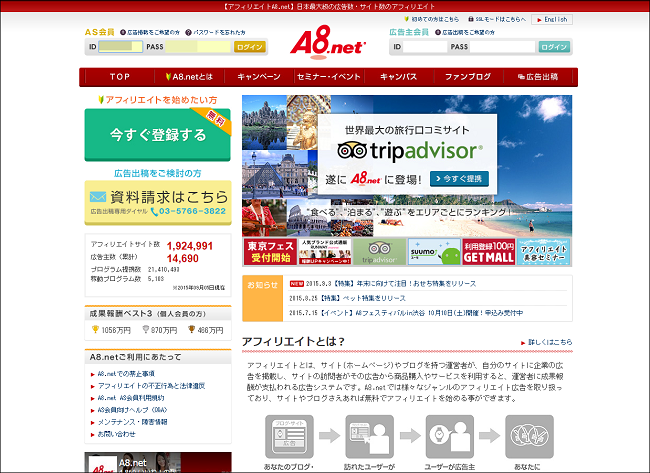Select the 広告出稿 menu item
Image resolution: width=650 pixels, height=473 pixels.
[x=538, y=77]
